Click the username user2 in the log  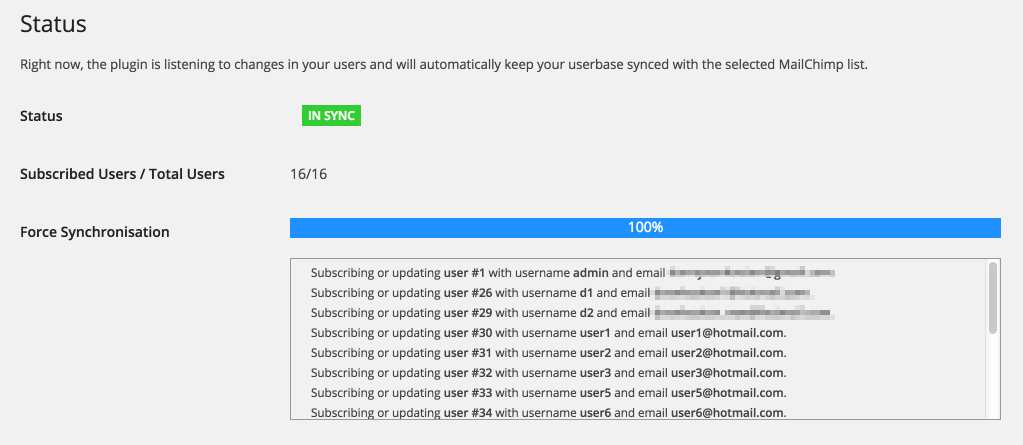click(595, 353)
